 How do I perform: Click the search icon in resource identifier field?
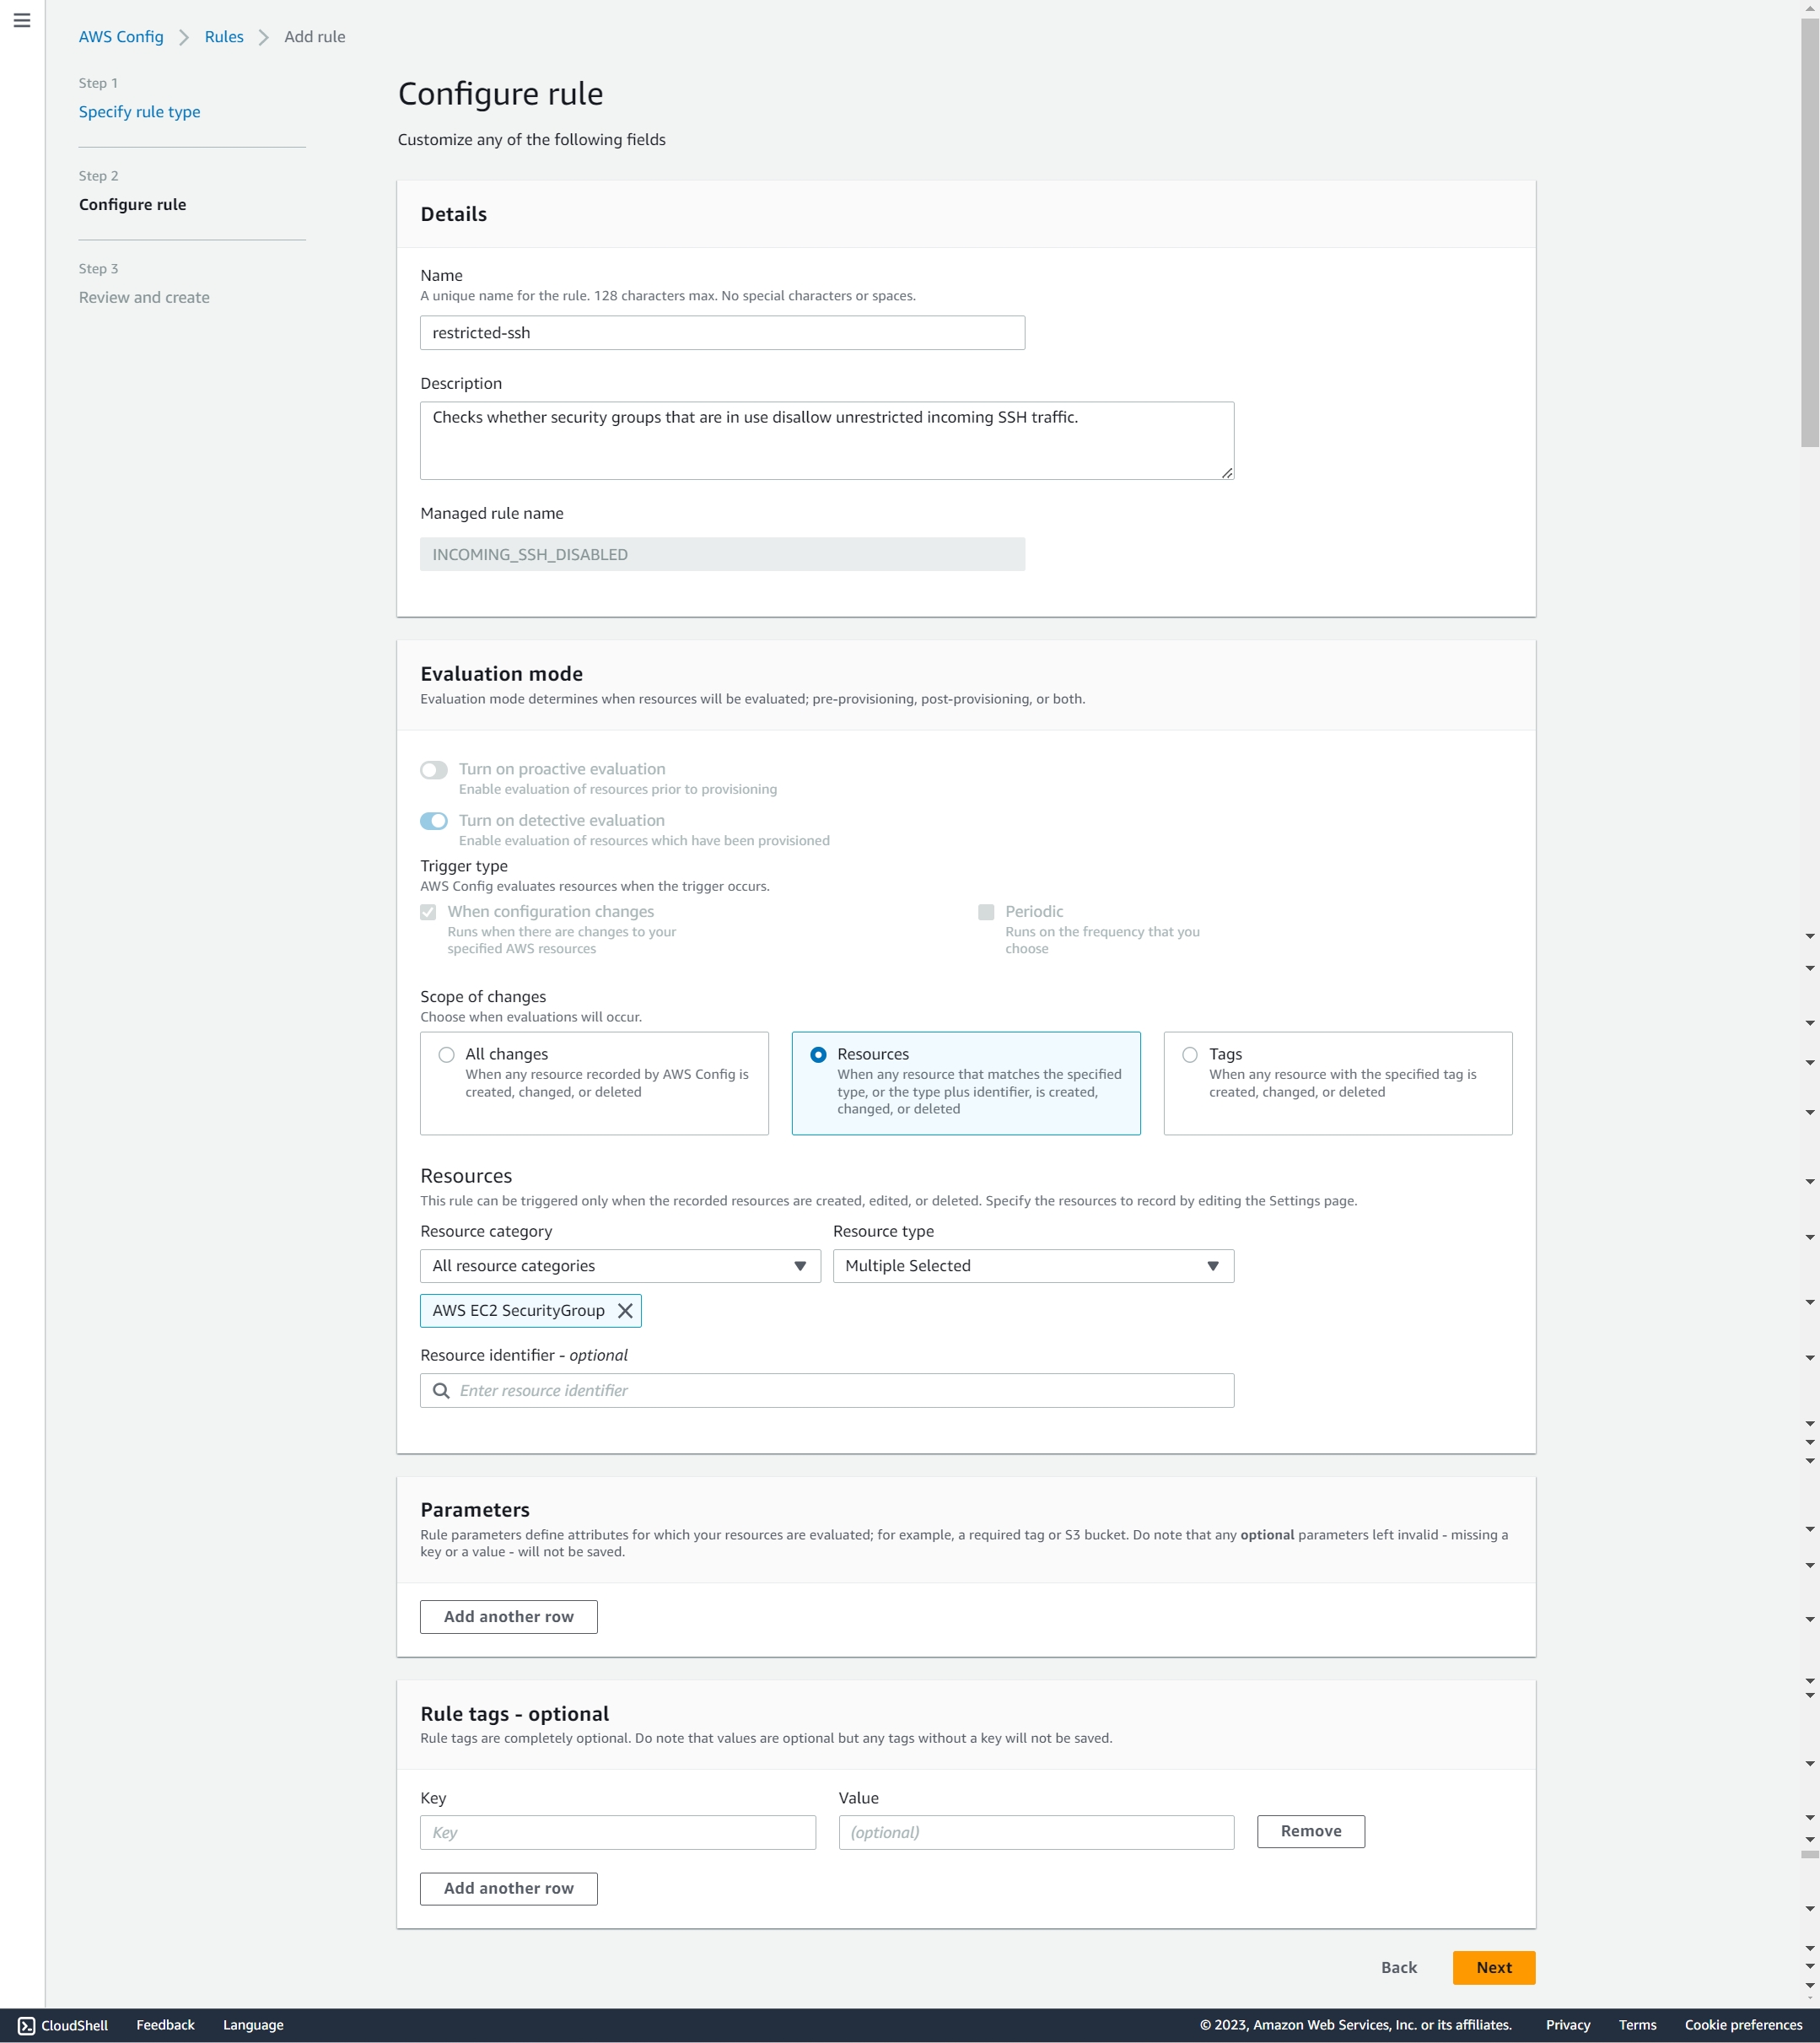coord(441,1390)
